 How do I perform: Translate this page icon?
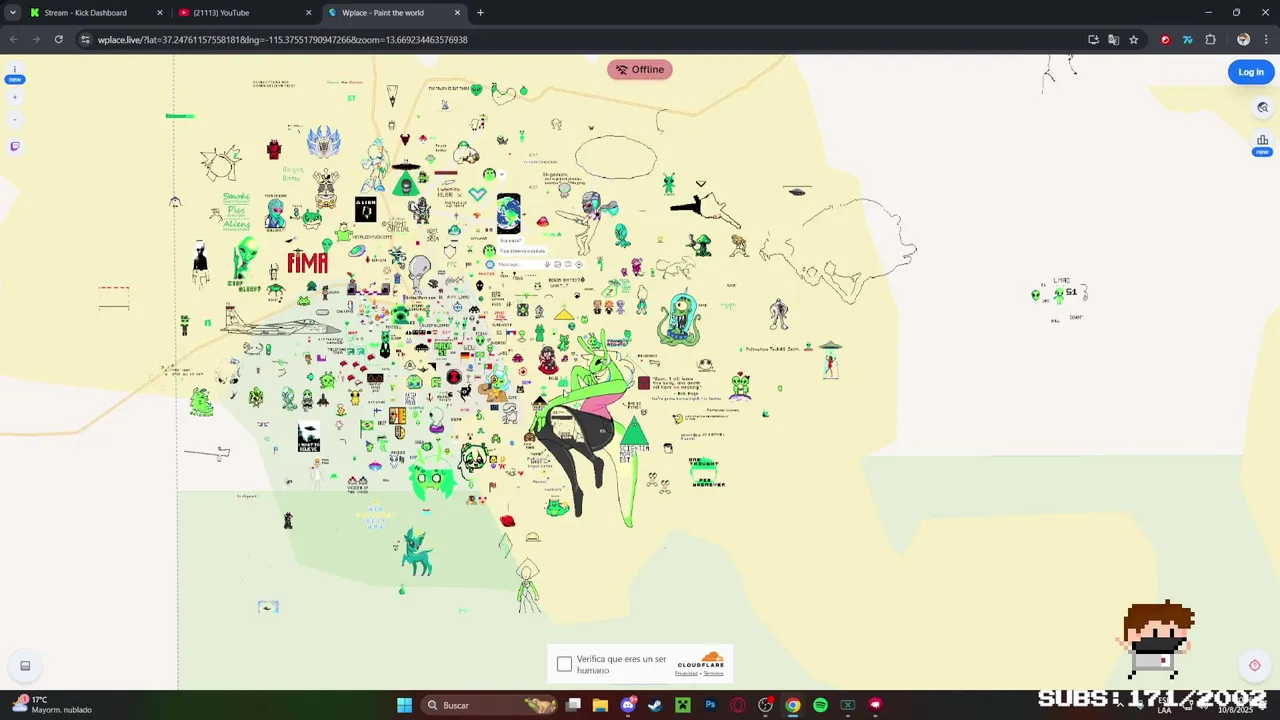pyautogui.click(x=1113, y=40)
